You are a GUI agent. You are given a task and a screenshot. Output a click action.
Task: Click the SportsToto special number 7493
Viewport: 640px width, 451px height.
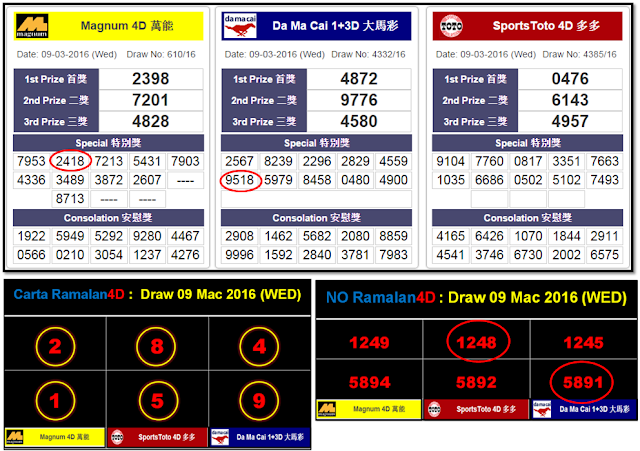(x=604, y=180)
